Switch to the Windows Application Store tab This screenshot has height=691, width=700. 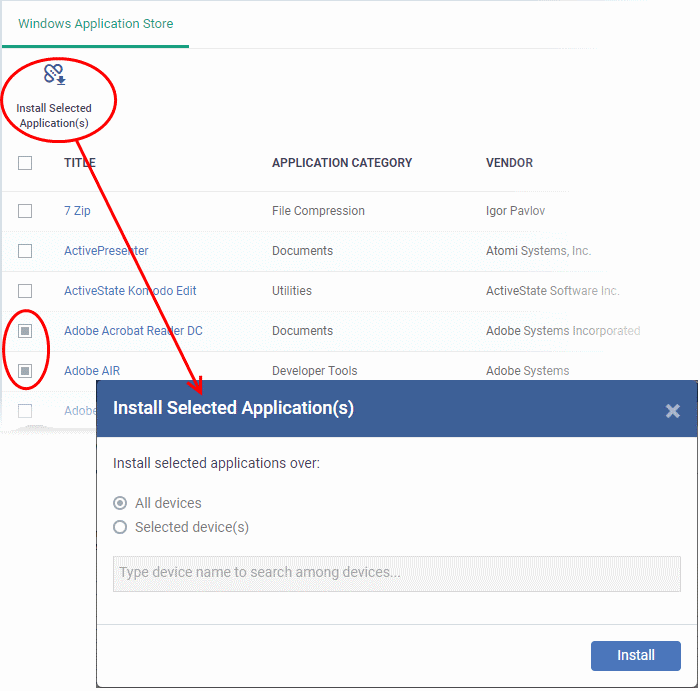tap(96, 24)
